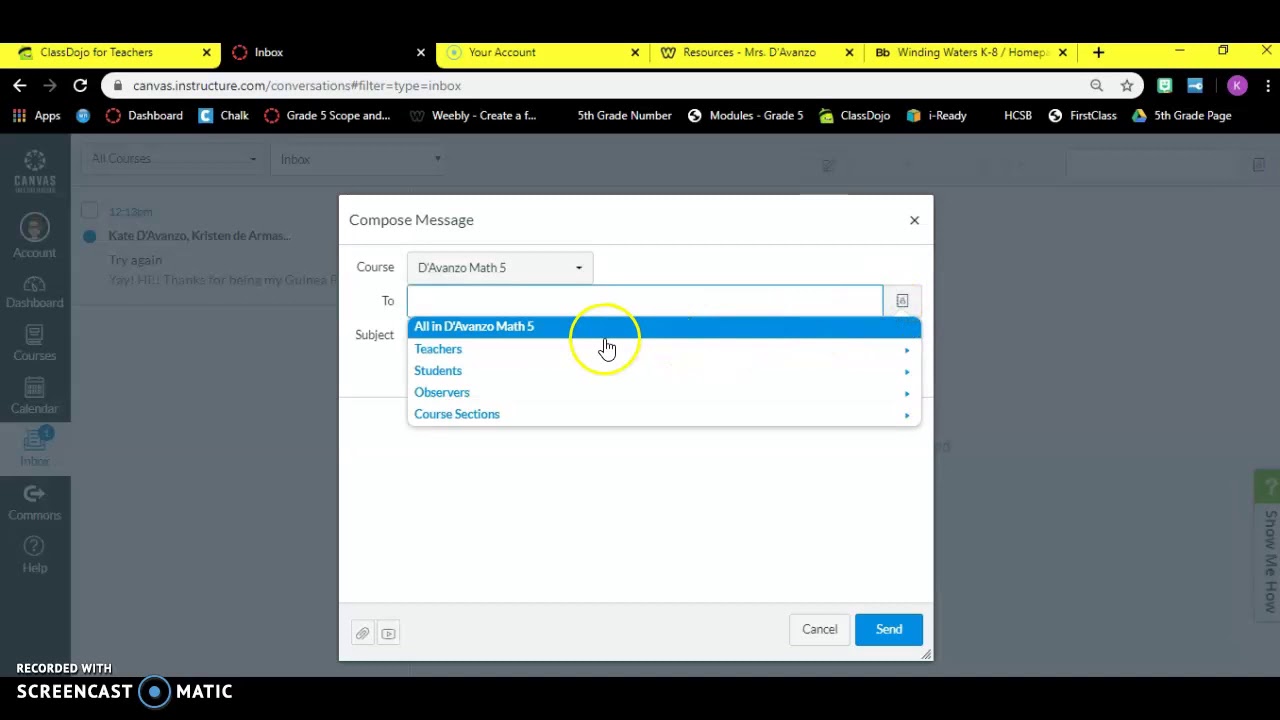Image resolution: width=1280 pixels, height=720 pixels.
Task: Open a new browser tab
Action: coord(1098,52)
